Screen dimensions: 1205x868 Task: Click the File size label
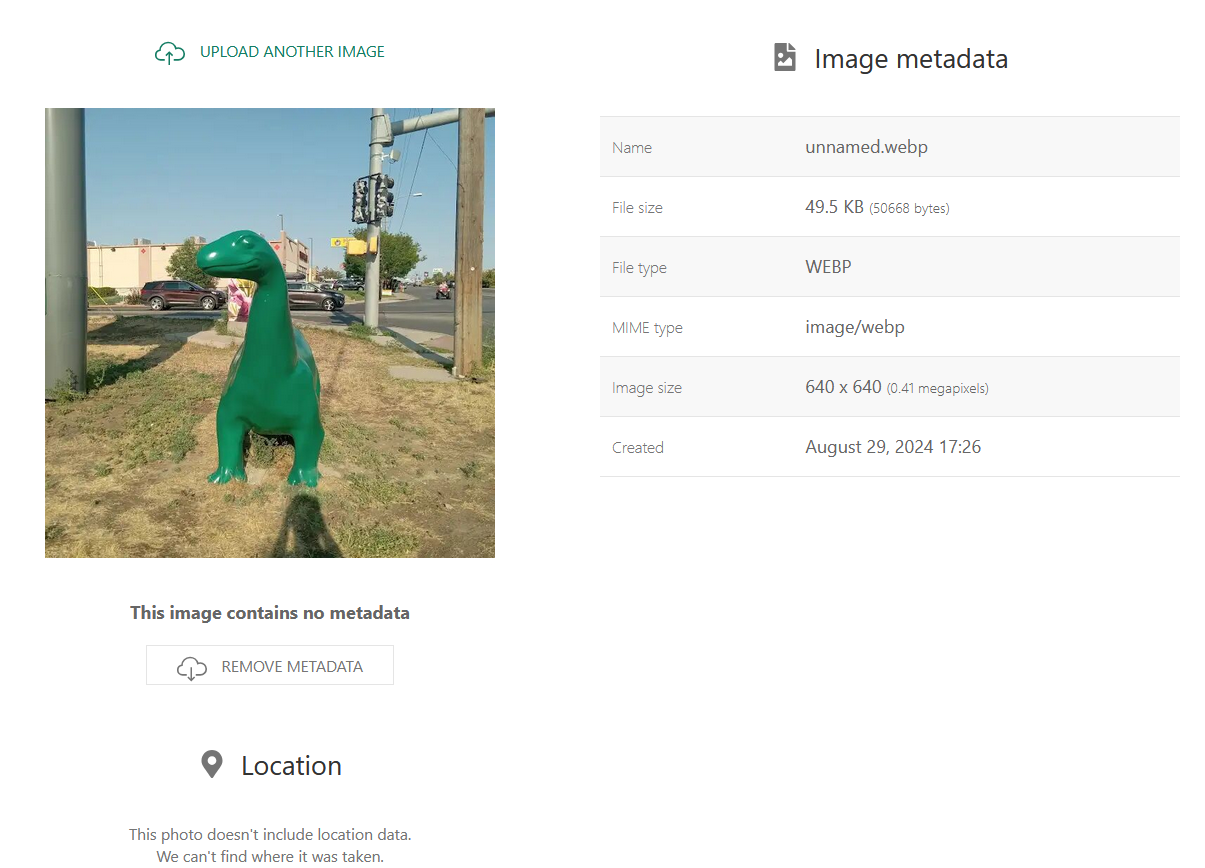tap(637, 208)
